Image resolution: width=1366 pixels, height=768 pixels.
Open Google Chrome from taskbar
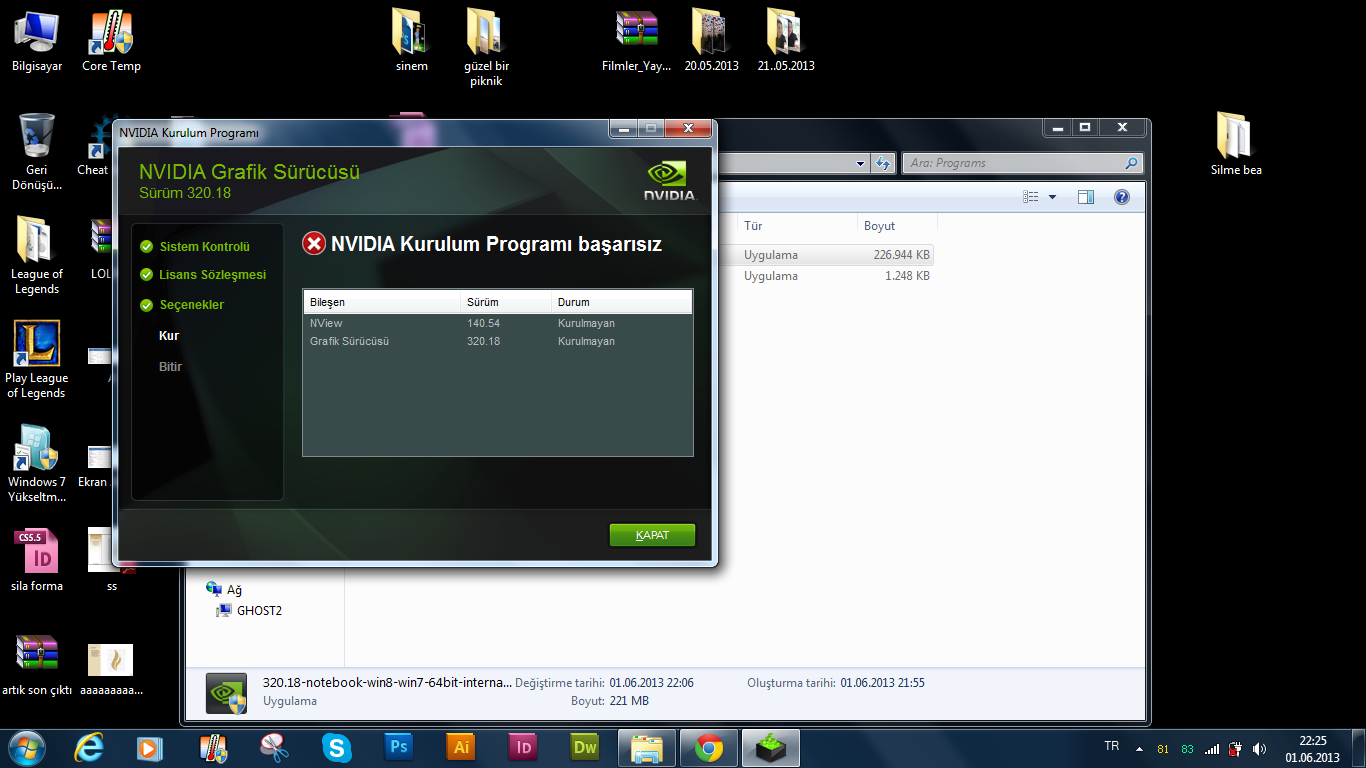pos(709,747)
